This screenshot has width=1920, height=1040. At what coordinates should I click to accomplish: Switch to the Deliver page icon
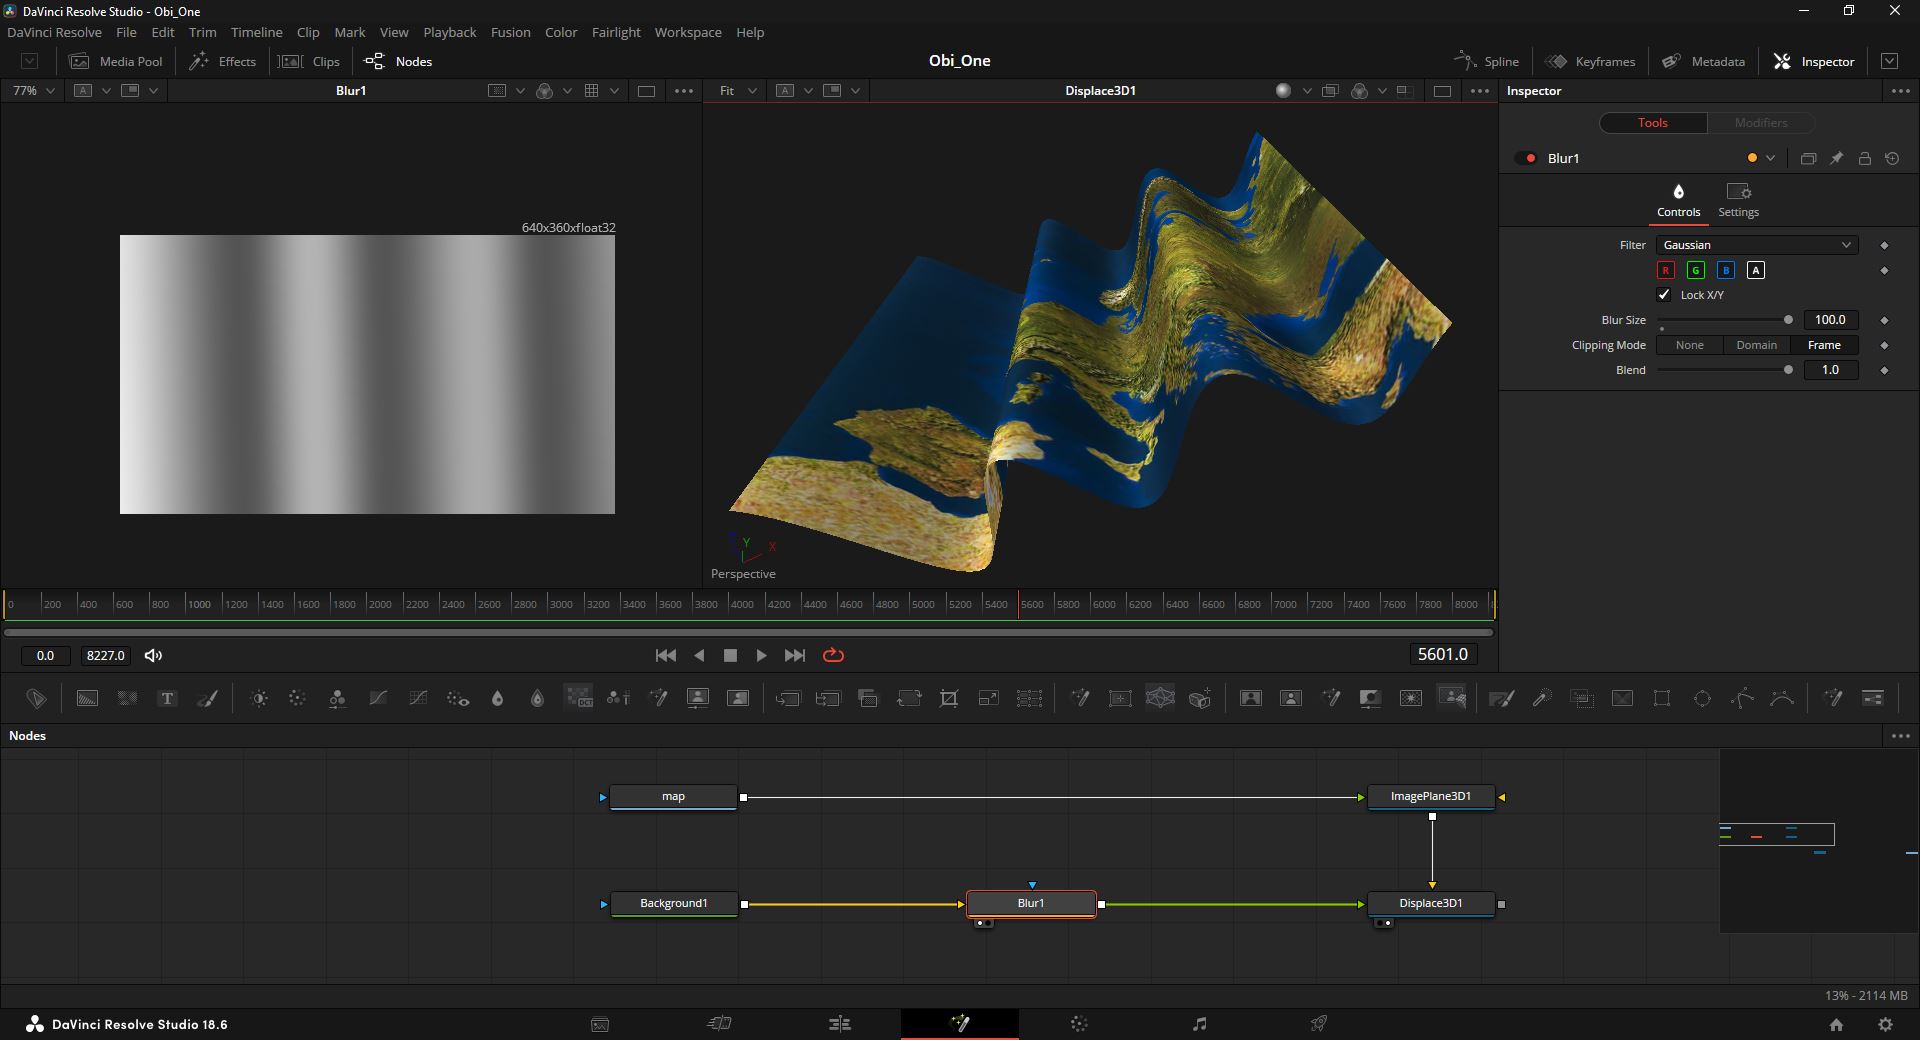(1319, 1024)
